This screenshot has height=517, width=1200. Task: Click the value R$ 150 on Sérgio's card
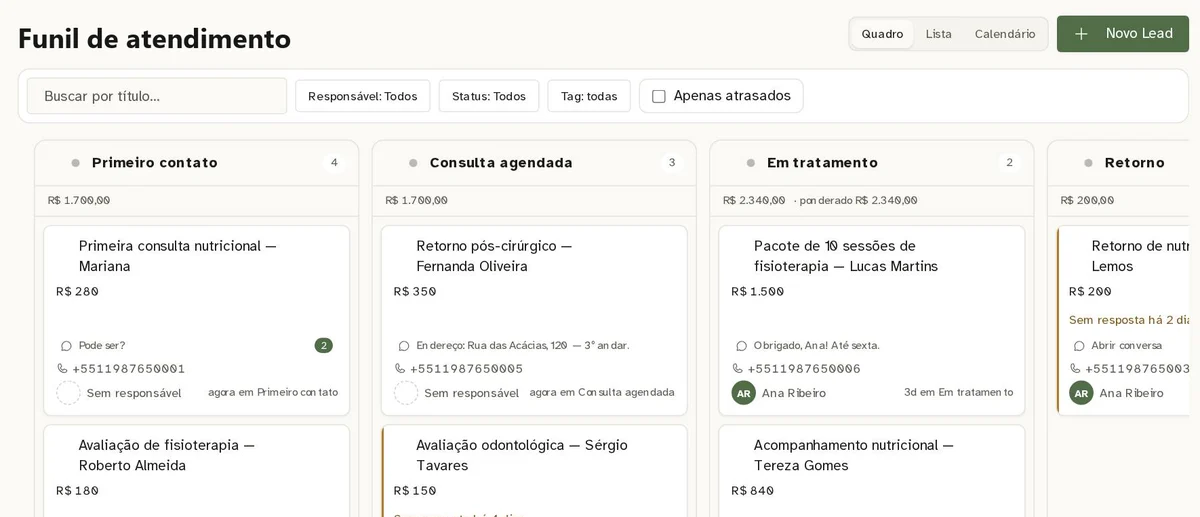coord(415,491)
